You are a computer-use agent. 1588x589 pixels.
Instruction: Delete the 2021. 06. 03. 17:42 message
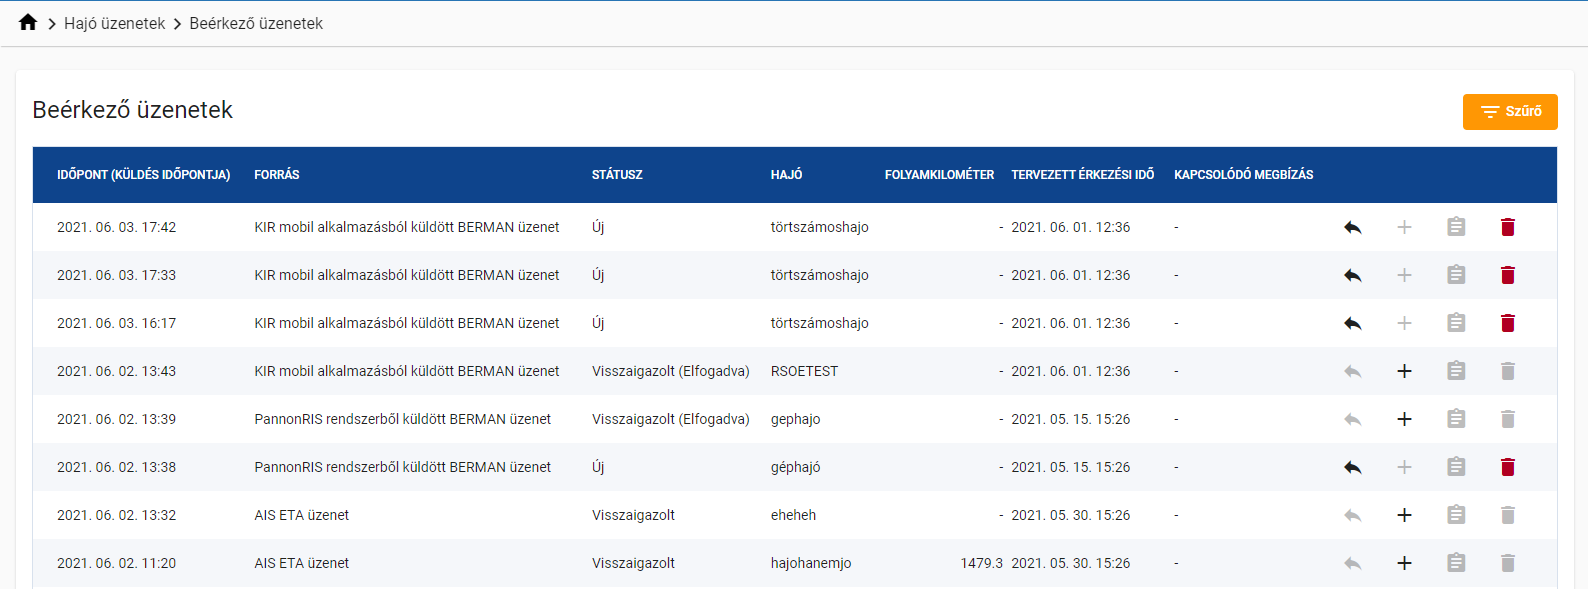tap(1507, 227)
